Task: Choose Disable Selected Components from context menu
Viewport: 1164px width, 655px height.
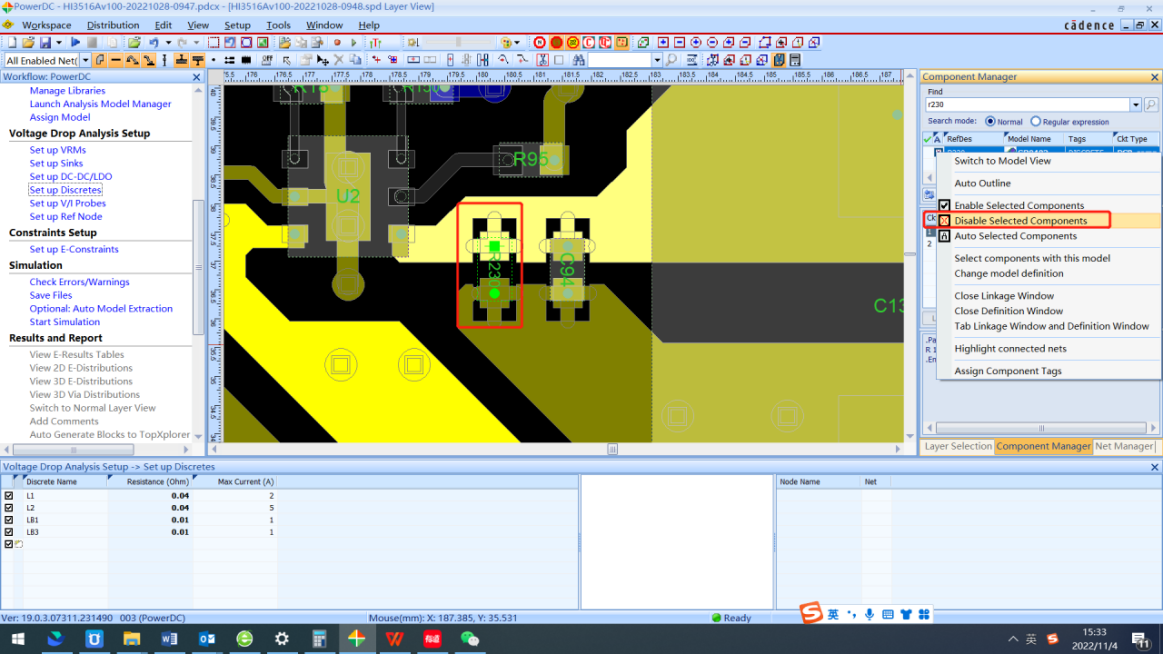Action: (1020, 221)
